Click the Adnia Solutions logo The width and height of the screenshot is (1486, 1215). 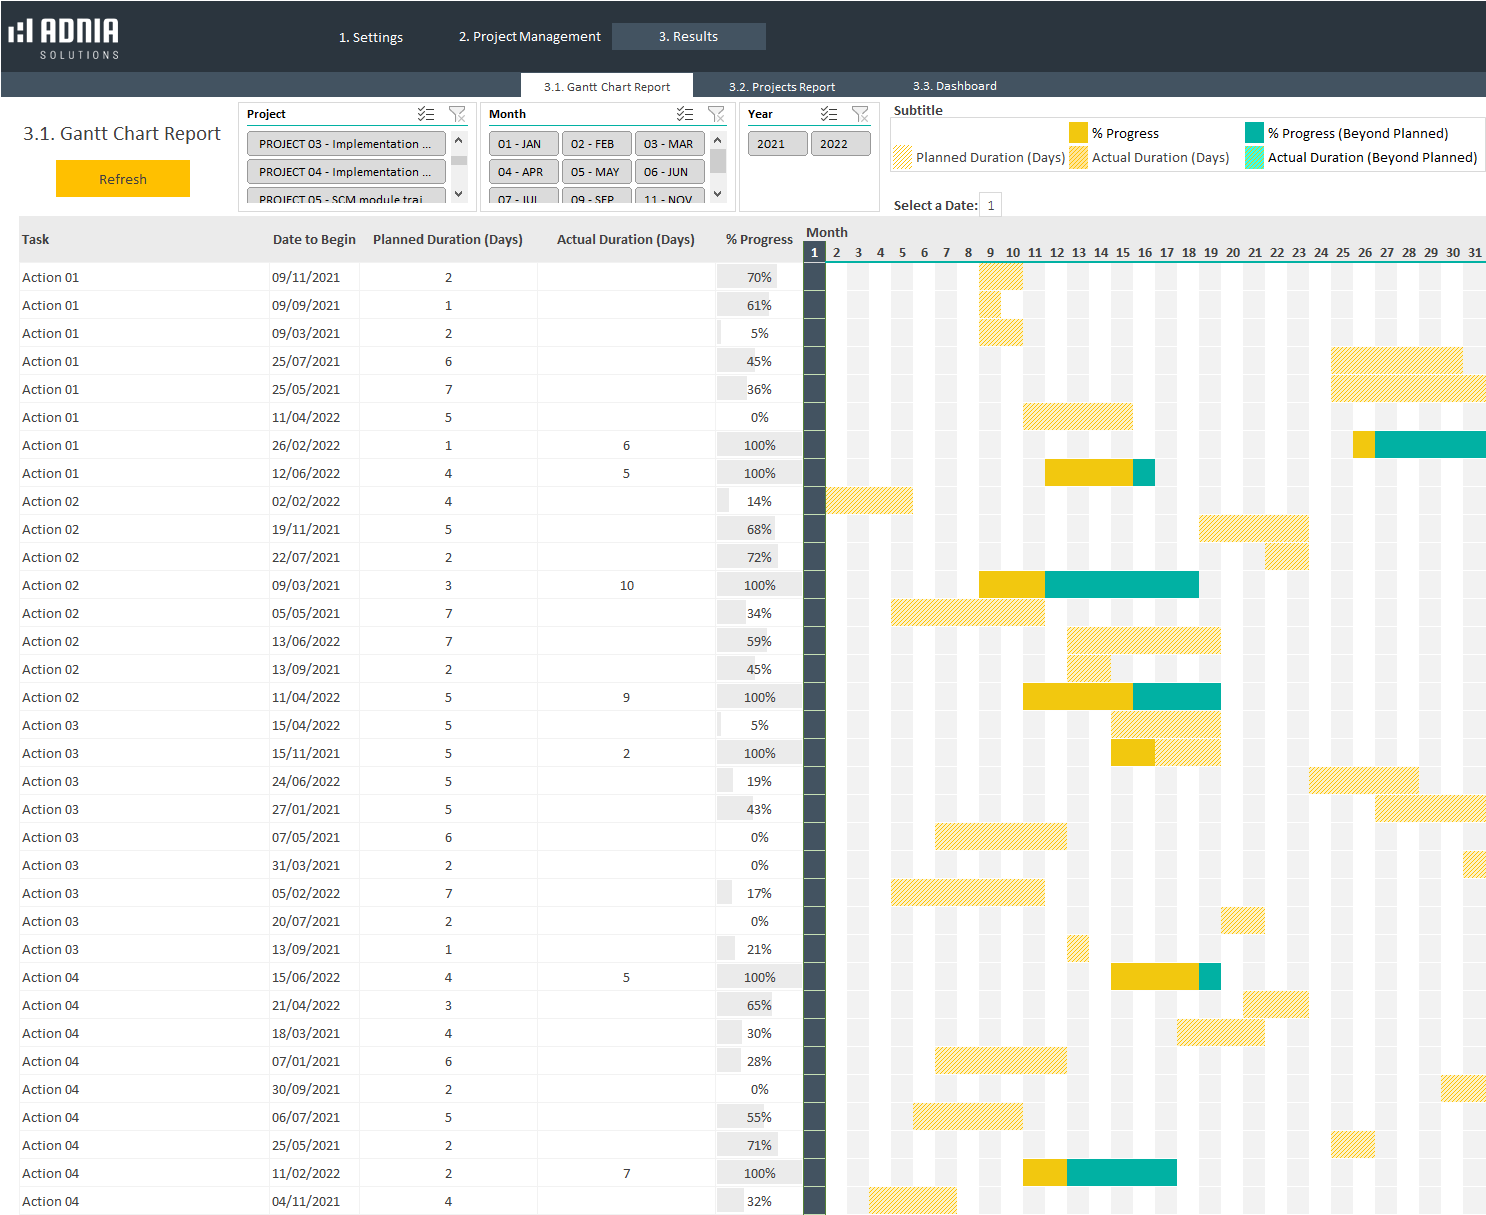pos(64,38)
